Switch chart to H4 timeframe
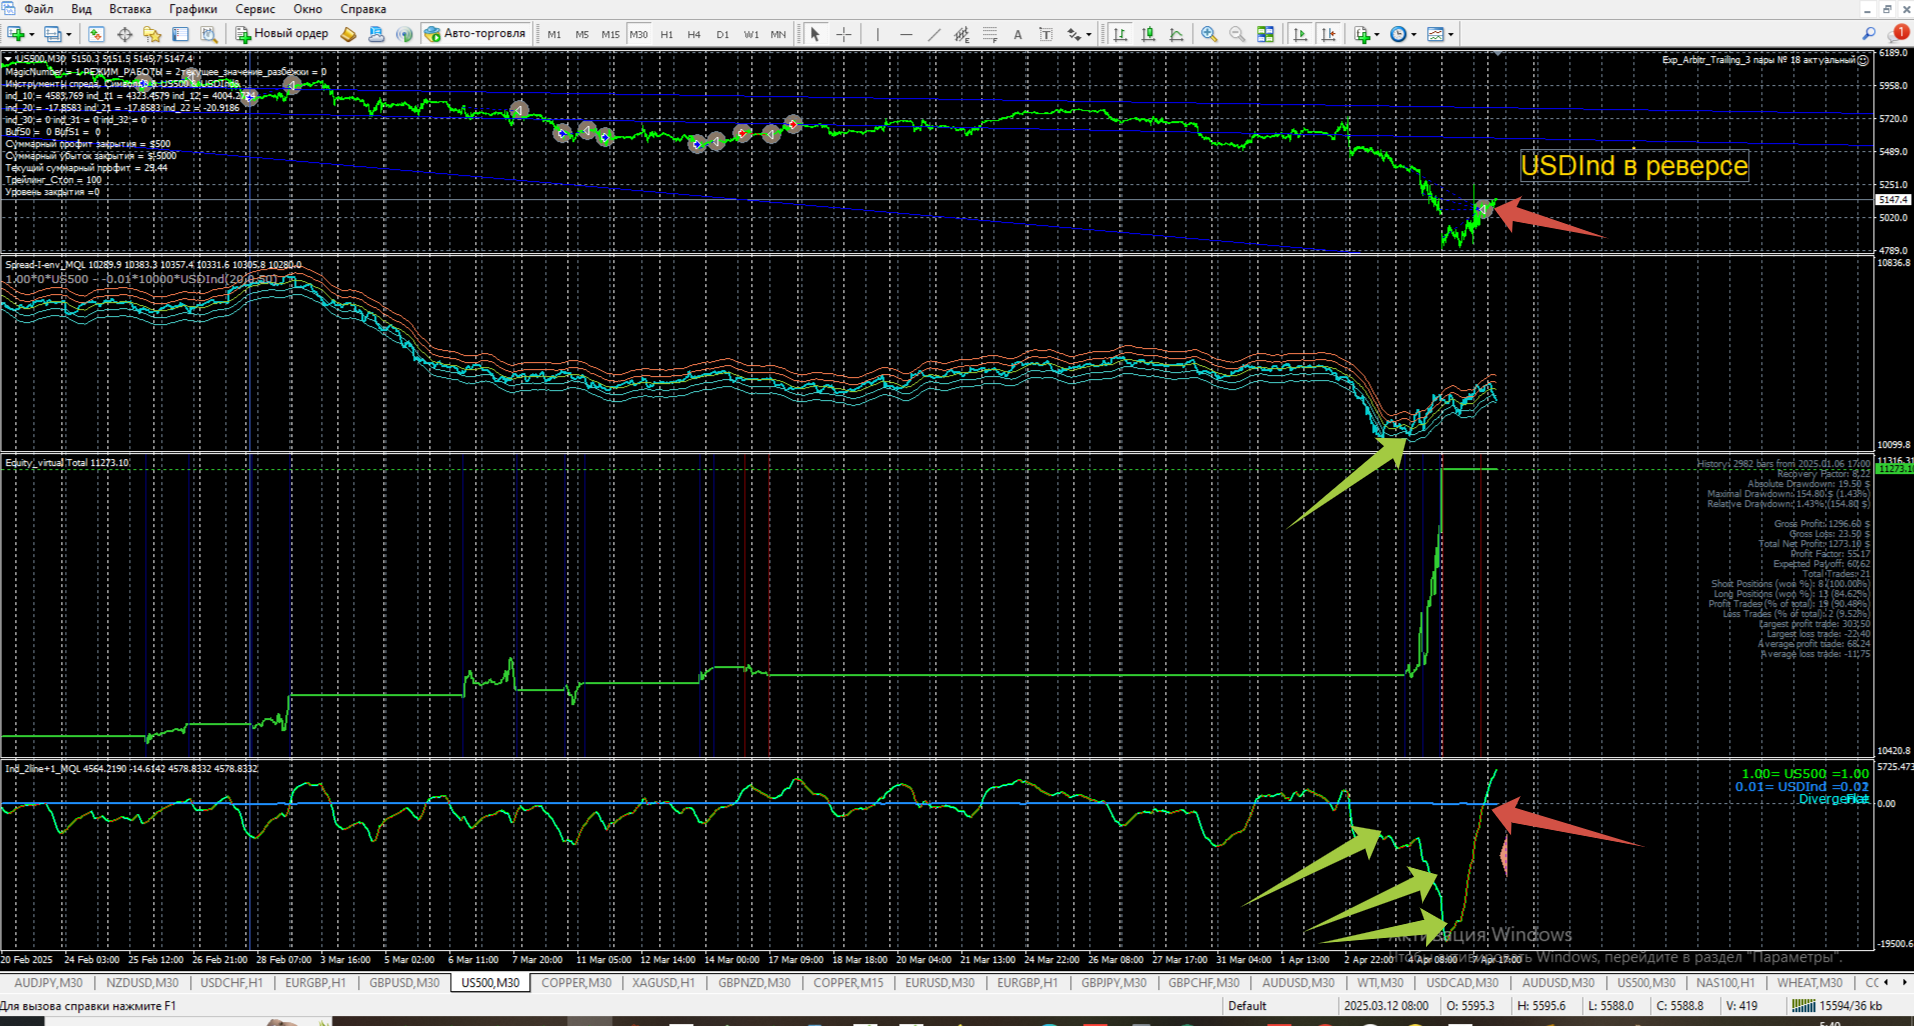 (694, 34)
